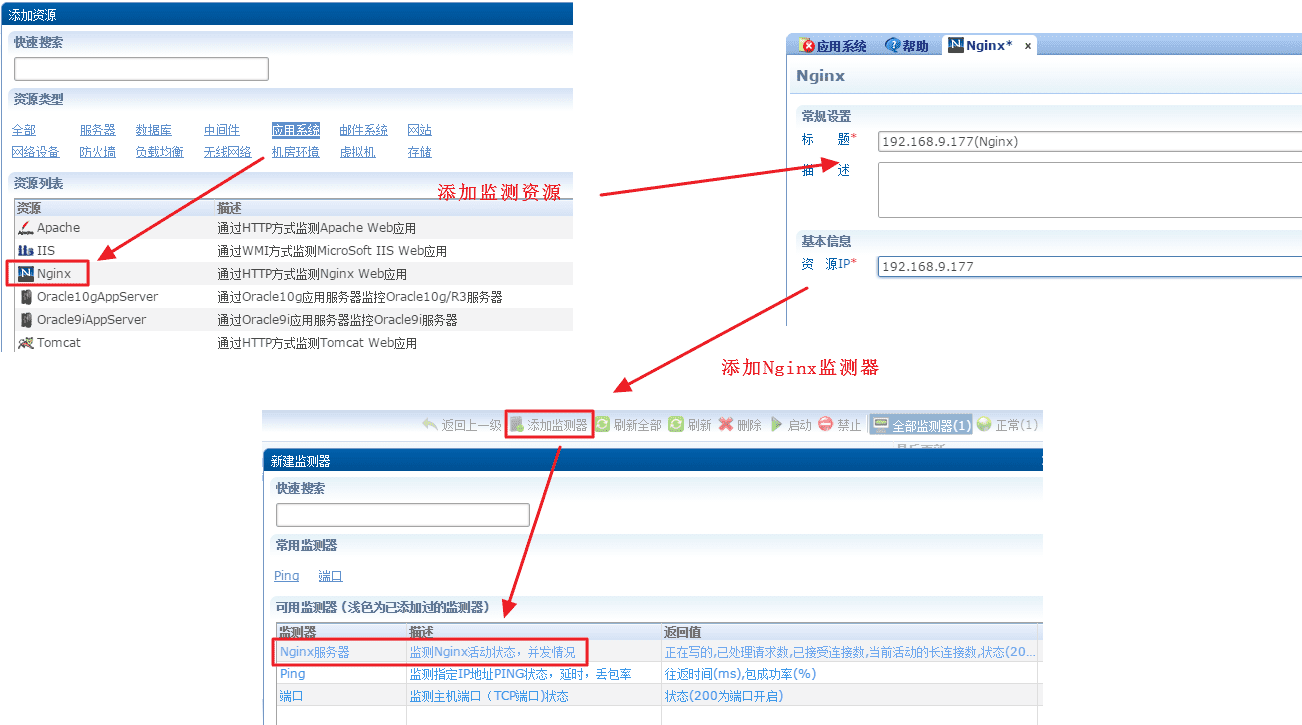Select resource type 数据库
Viewport: 1302px width, 725px height.
pyautogui.click(x=154, y=130)
